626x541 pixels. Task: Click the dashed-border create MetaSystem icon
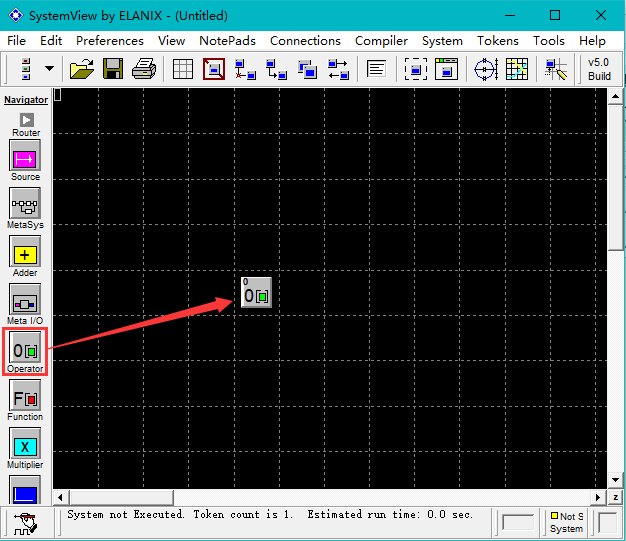click(x=416, y=69)
